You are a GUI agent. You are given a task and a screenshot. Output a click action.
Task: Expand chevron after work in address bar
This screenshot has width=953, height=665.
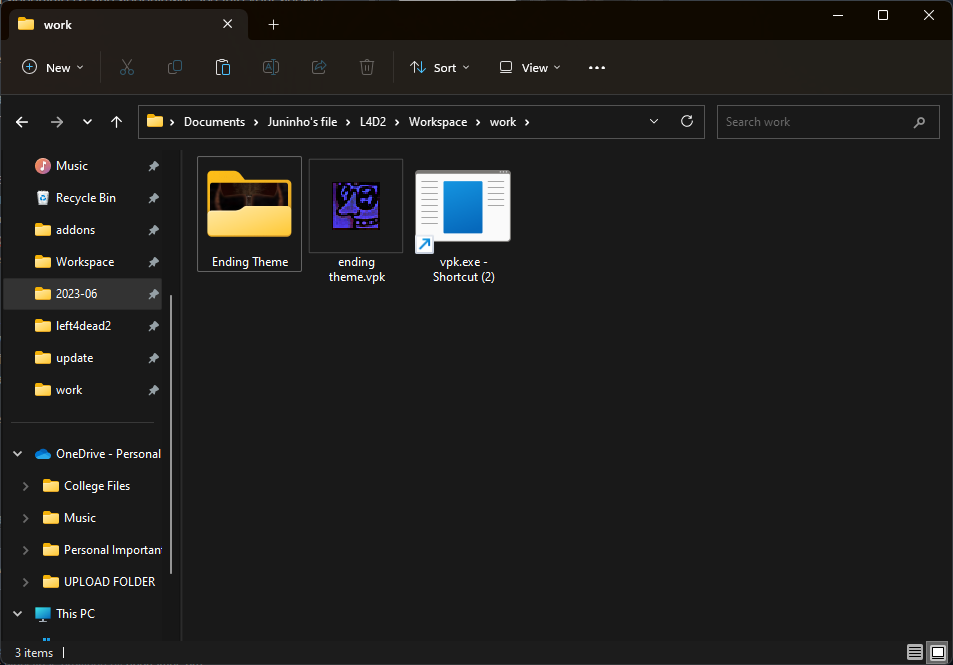[x=527, y=122]
